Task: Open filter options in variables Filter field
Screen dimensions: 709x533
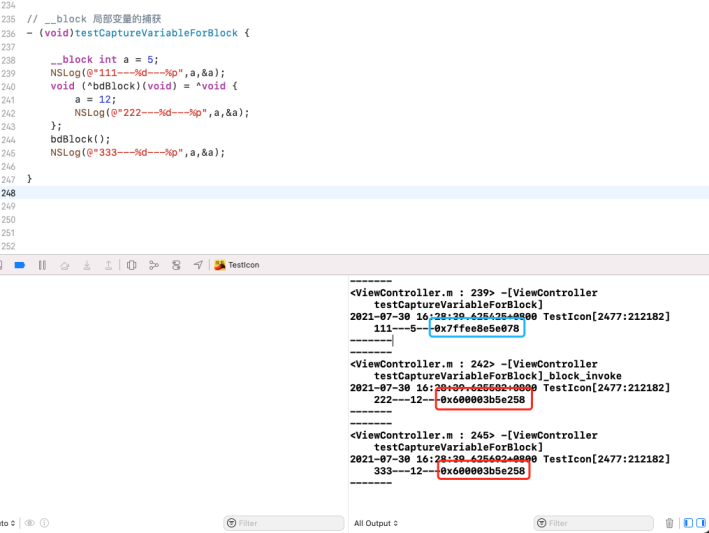Action: tap(232, 523)
